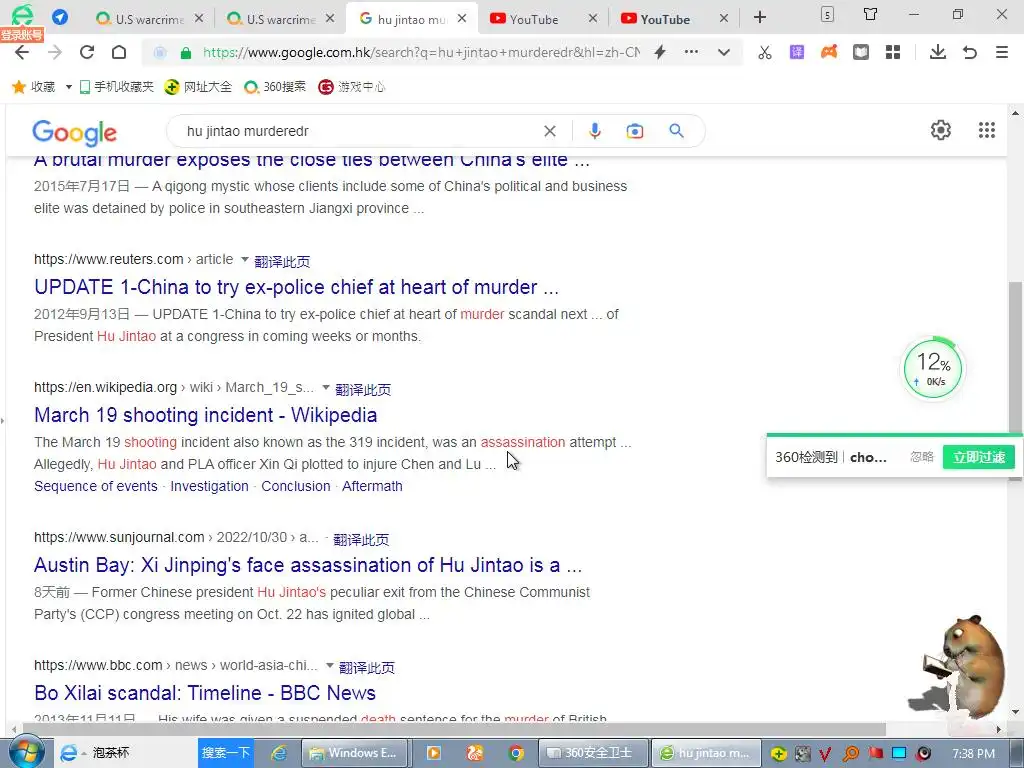
Task: Jump to Conclusion section link
Action: pos(296,487)
